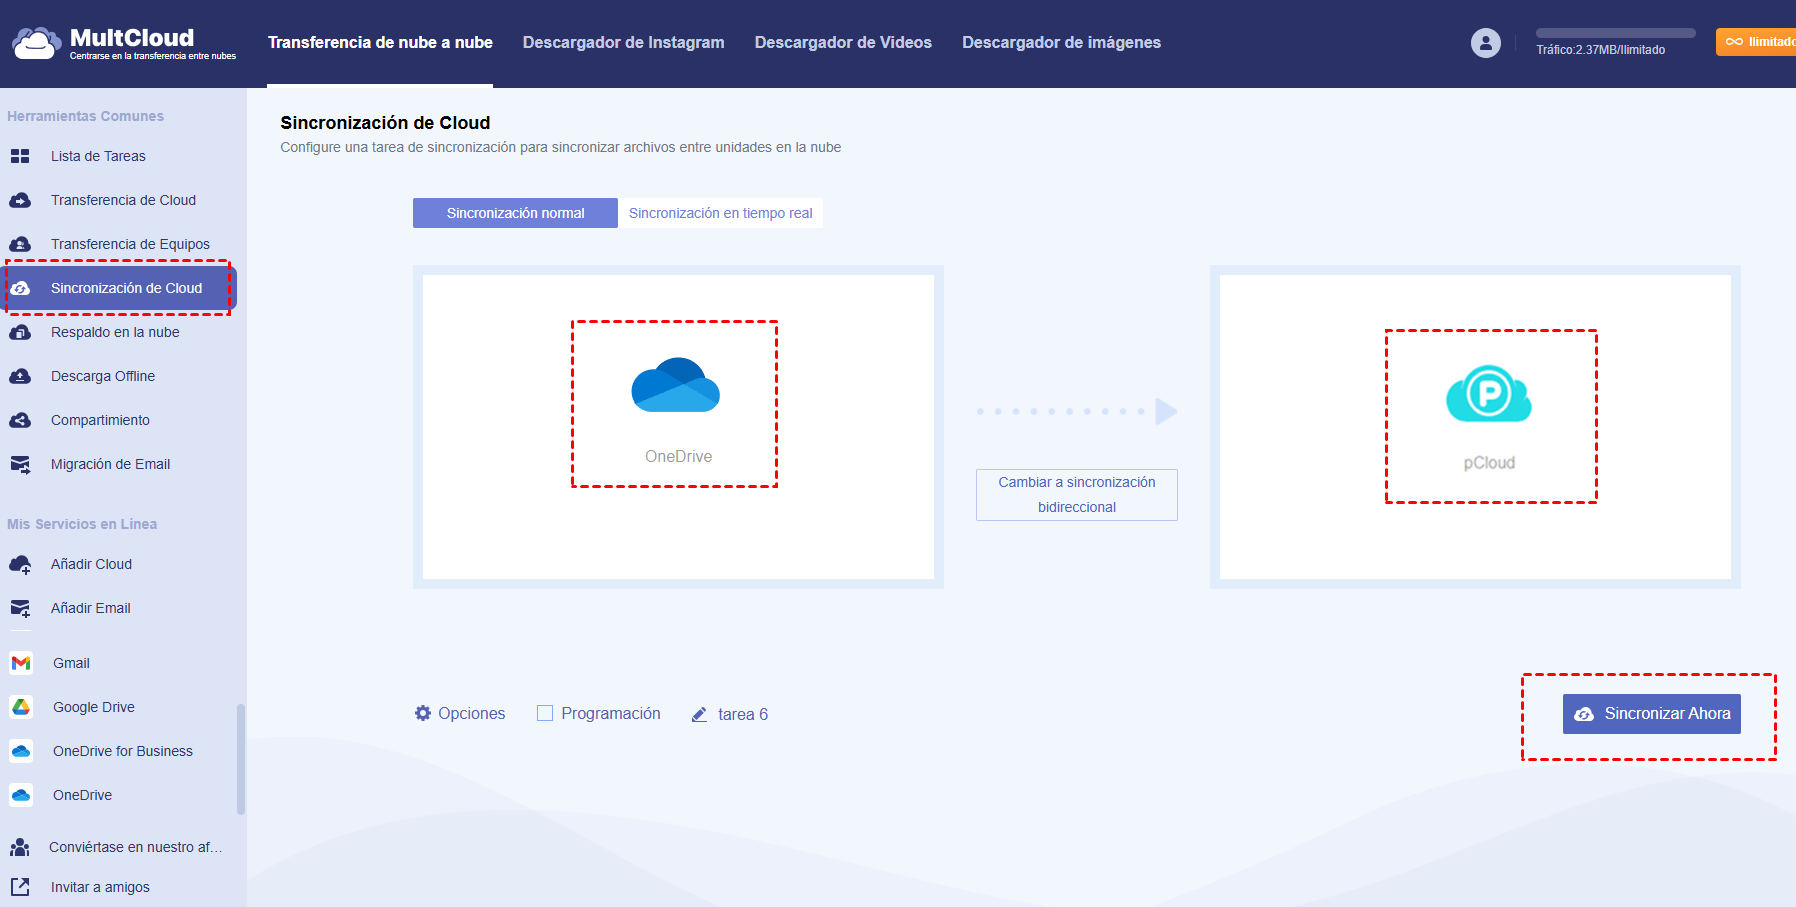Image resolution: width=1796 pixels, height=907 pixels.
Task: Switch to Sincronización normal mode
Action: coord(515,213)
